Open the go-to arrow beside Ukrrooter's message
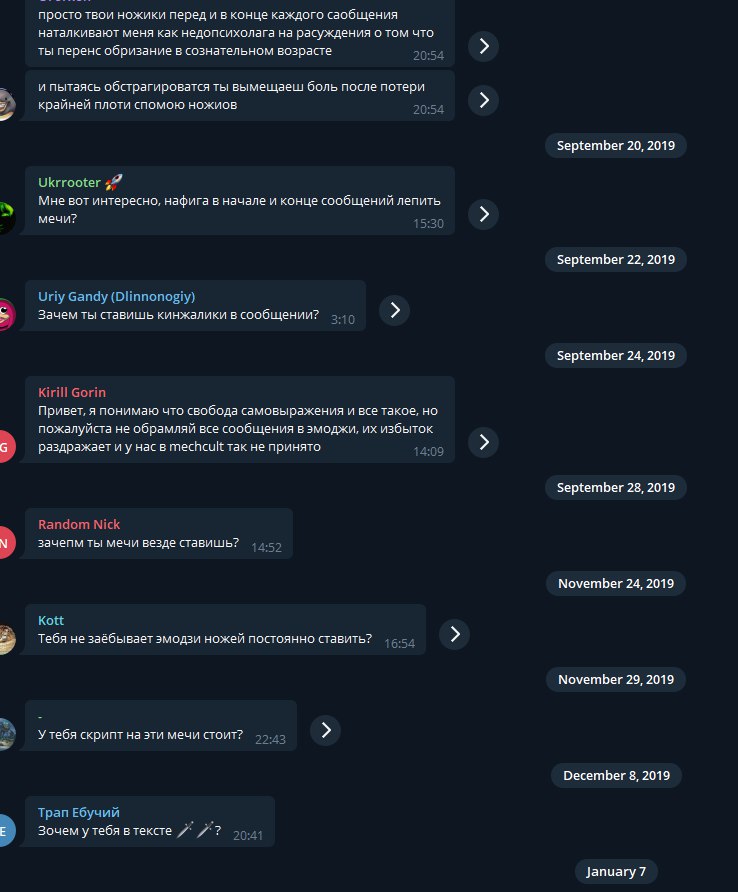738x892 pixels. (x=483, y=214)
